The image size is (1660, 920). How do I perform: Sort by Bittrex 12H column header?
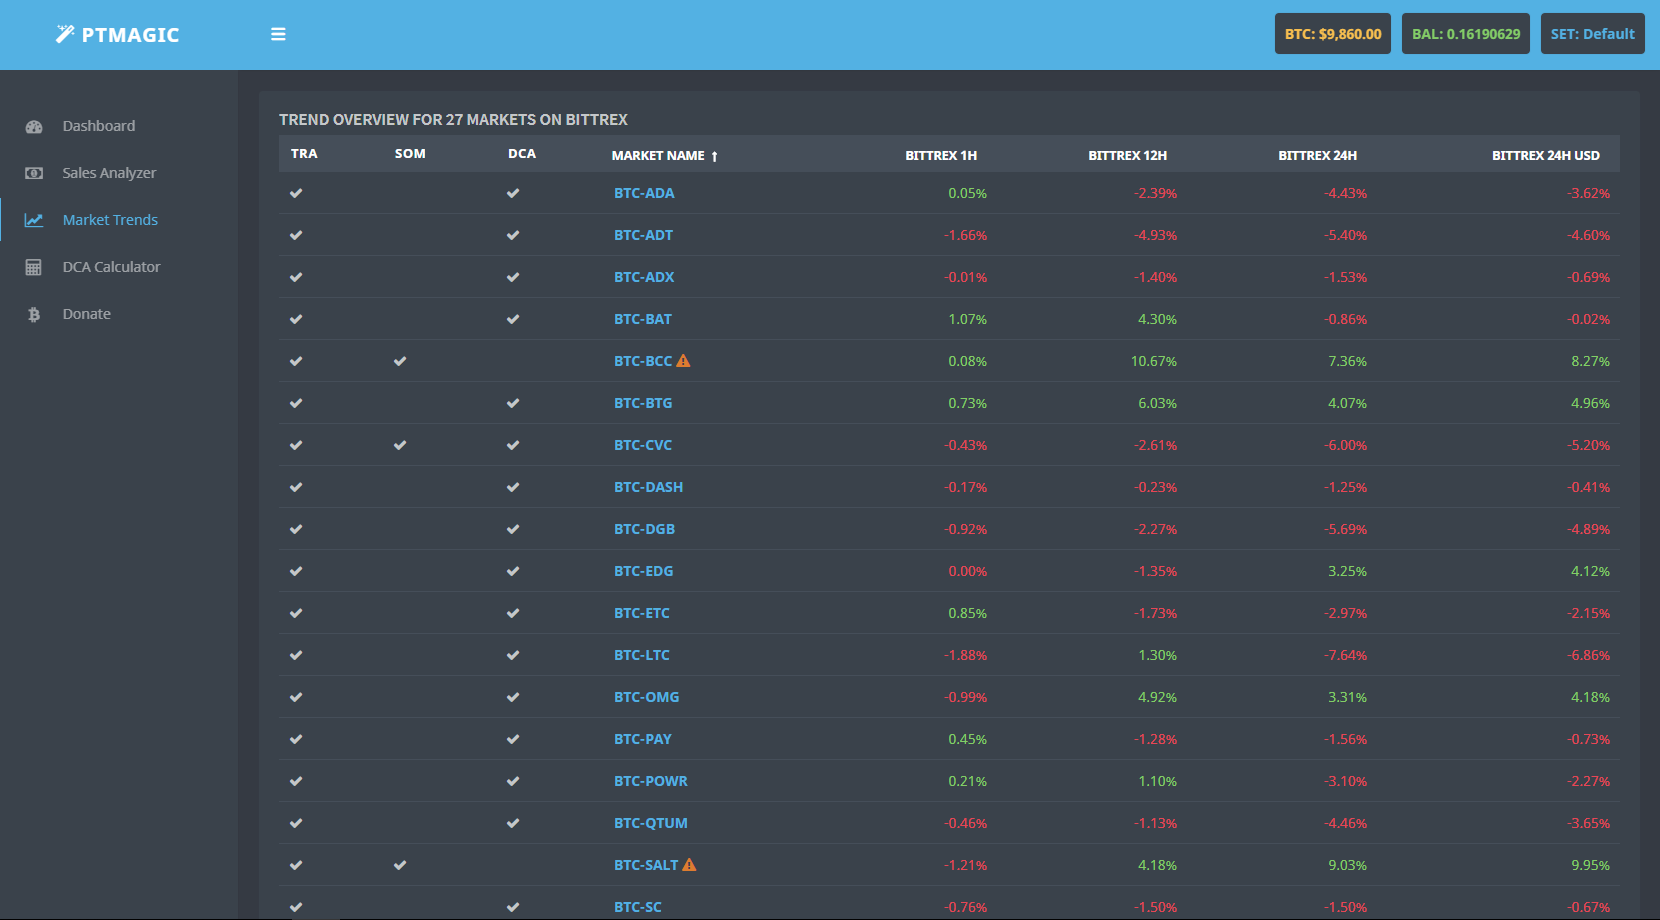click(x=1128, y=156)
